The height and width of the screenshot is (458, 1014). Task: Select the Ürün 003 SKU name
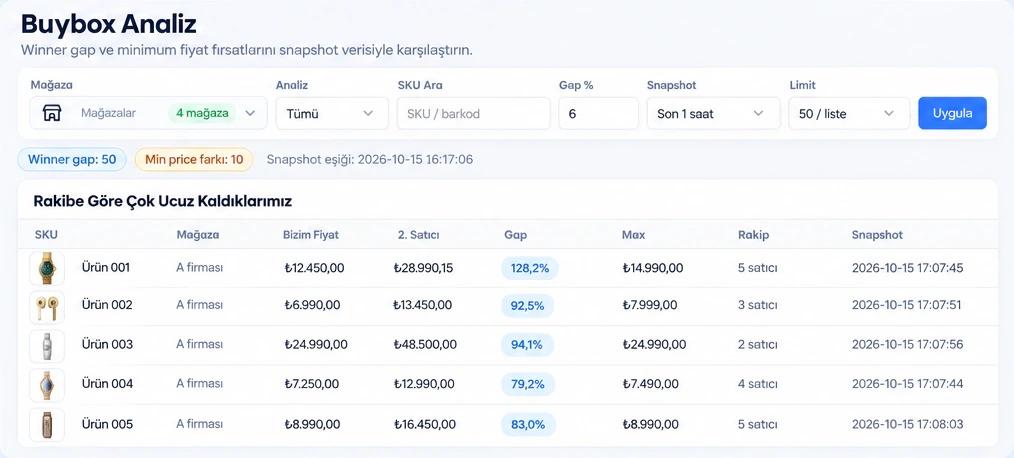click(107, 344)
